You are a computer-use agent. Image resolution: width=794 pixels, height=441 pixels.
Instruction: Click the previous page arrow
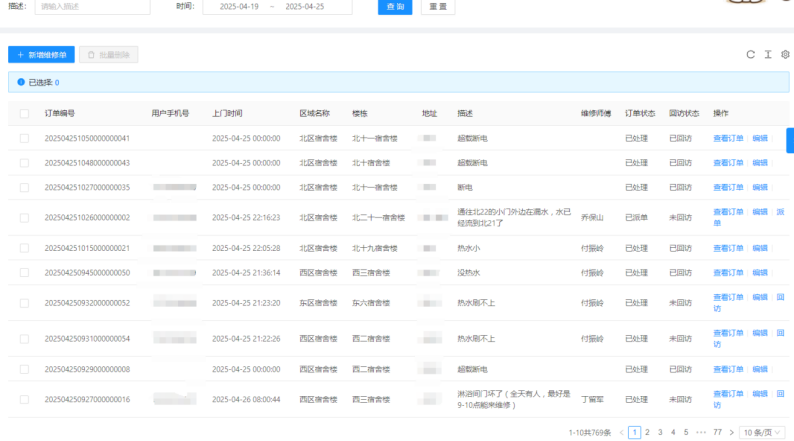(621, 432)
